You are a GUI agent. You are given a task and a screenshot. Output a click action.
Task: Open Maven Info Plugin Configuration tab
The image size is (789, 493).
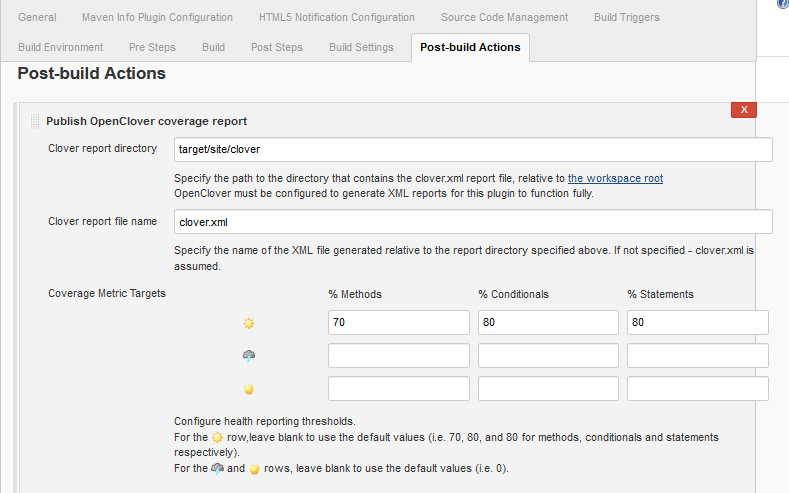(x=157, y=17)
